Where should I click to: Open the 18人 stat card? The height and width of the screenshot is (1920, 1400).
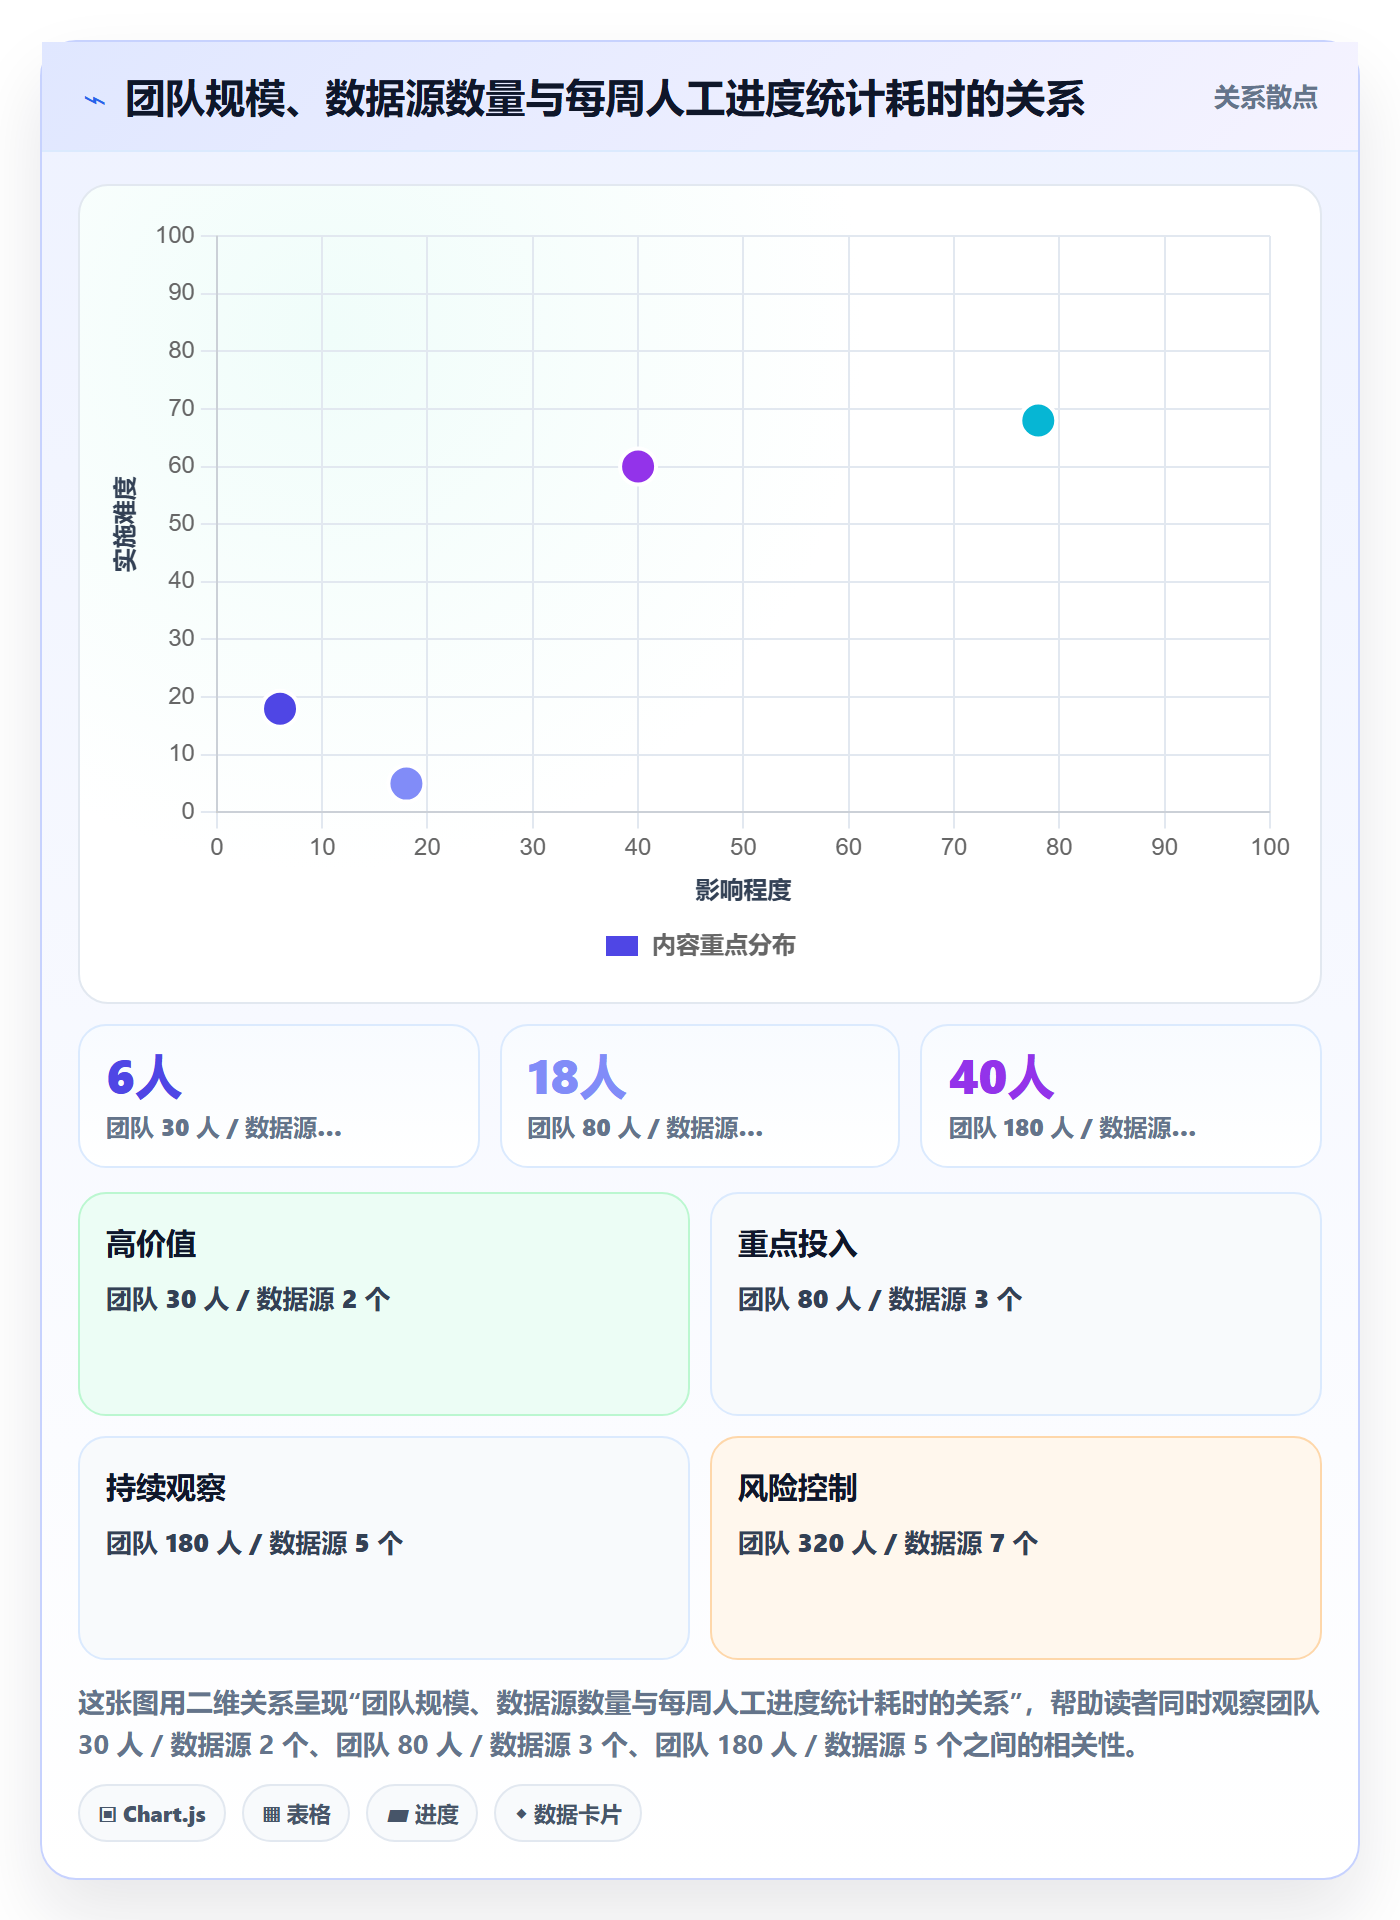700,1096
